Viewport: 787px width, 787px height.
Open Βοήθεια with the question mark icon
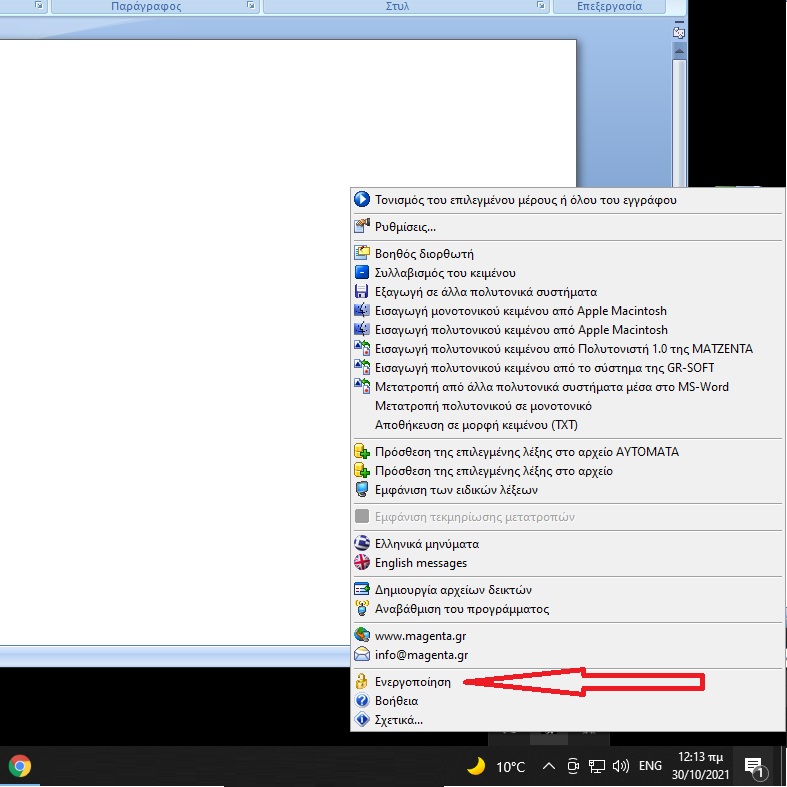tap(396, 701)
